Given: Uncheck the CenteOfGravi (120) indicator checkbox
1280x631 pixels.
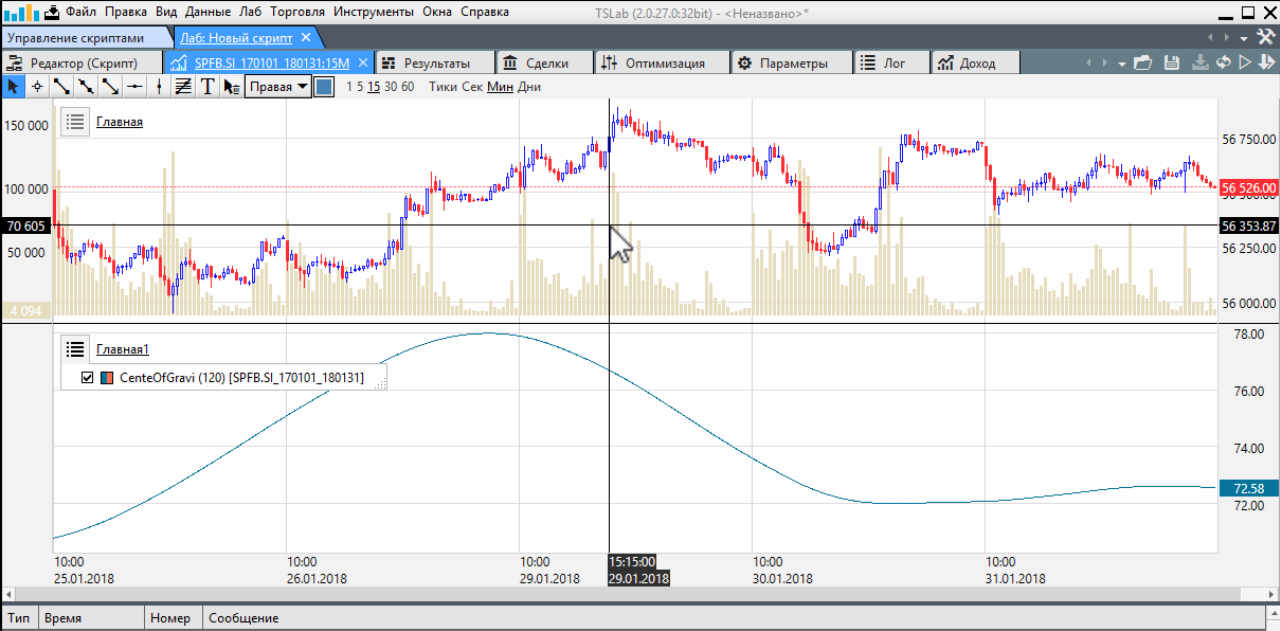Looking at the screenshot, I should click(87, 378).
